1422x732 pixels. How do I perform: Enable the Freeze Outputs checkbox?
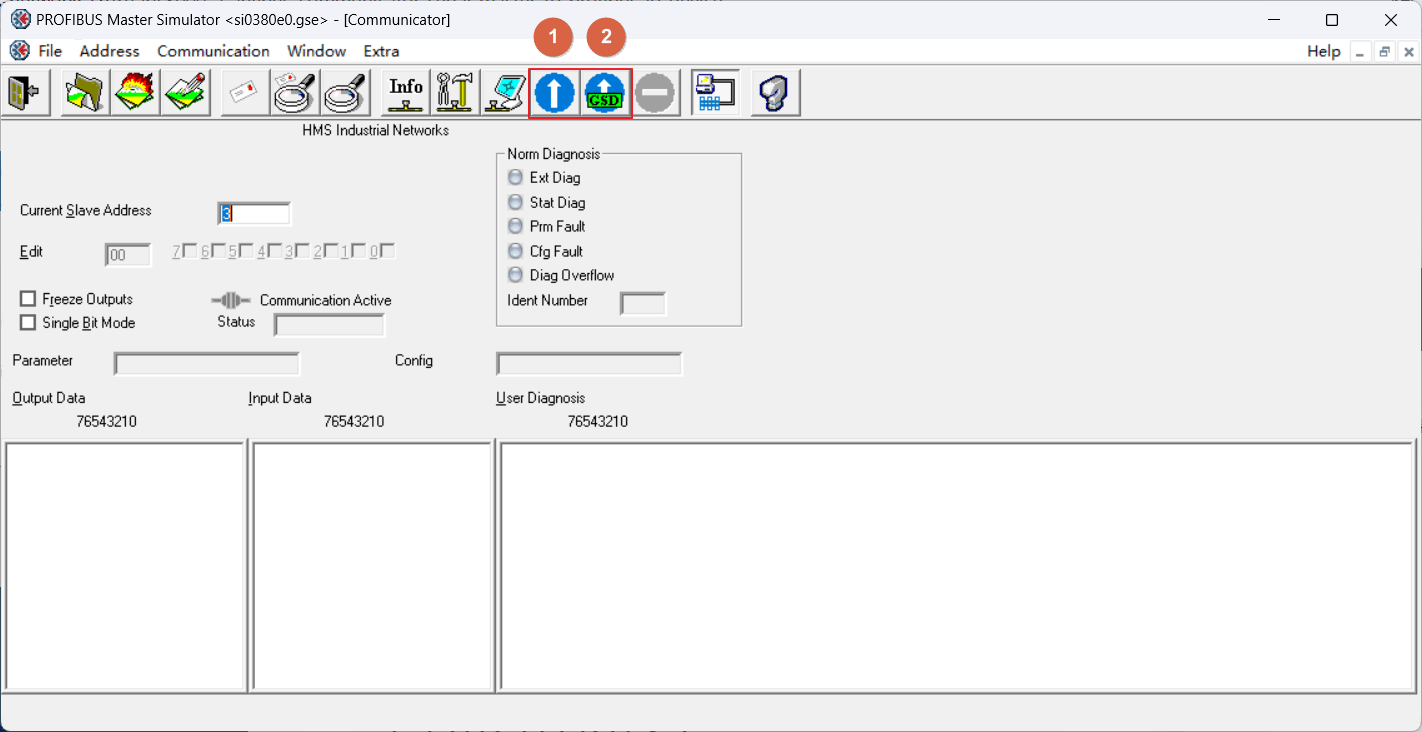pyautogui.click(x=28, y=299)
